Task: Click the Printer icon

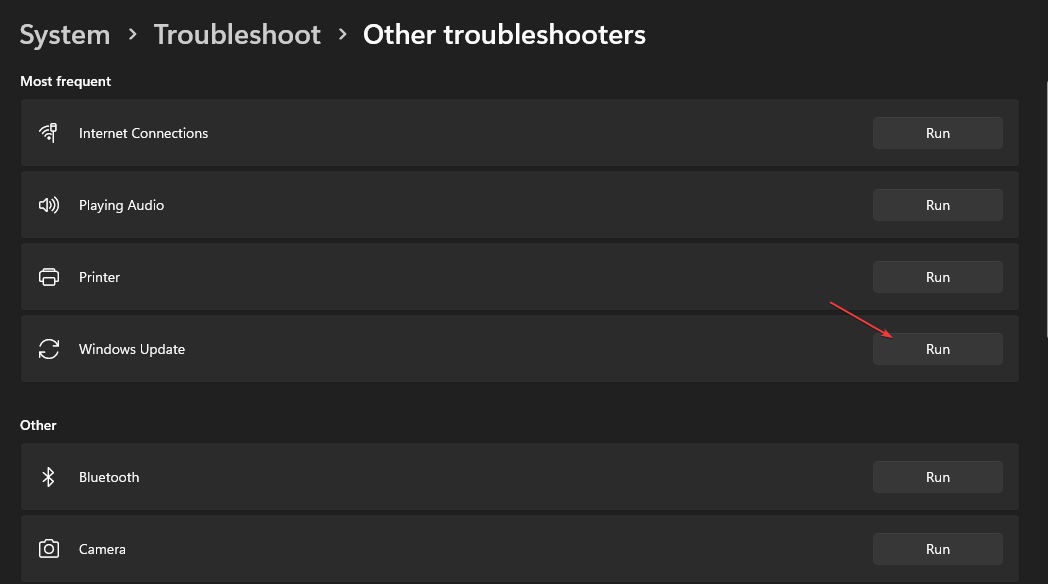Action: click(48, 277)
